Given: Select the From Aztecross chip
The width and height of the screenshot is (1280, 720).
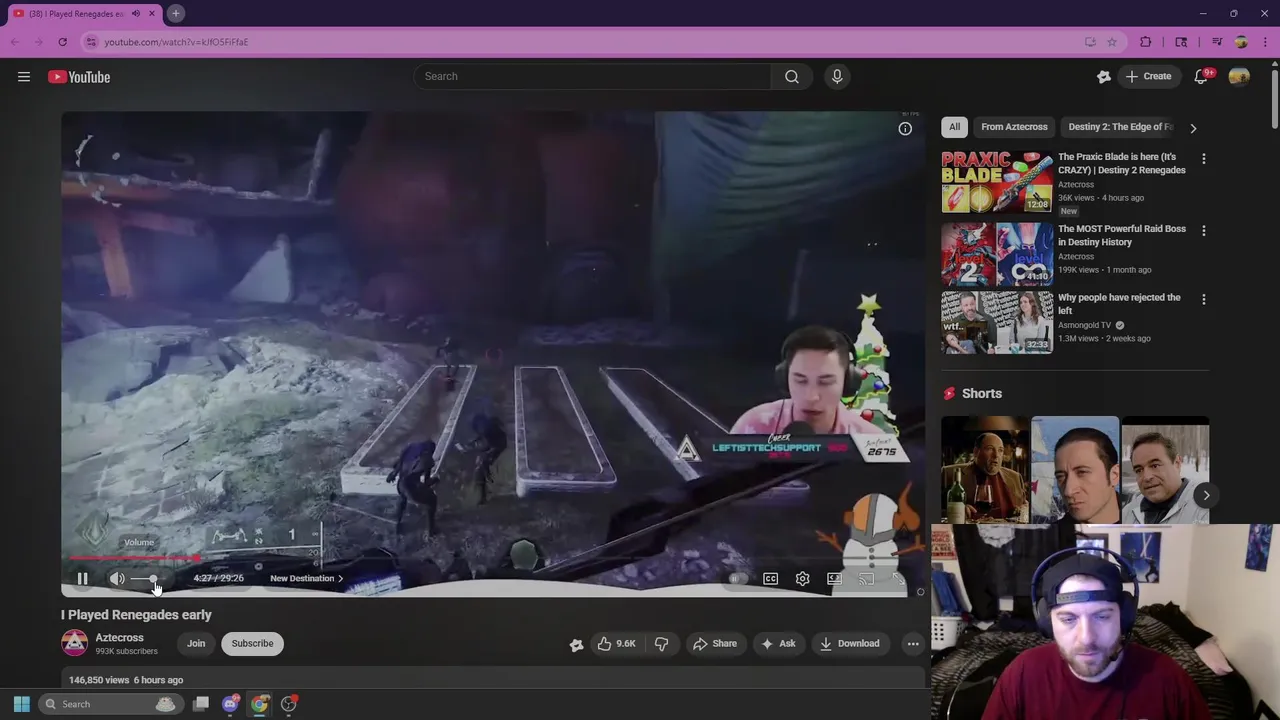Looking at the screenshot, I should pyautogui.click(x=1014, y=127).
